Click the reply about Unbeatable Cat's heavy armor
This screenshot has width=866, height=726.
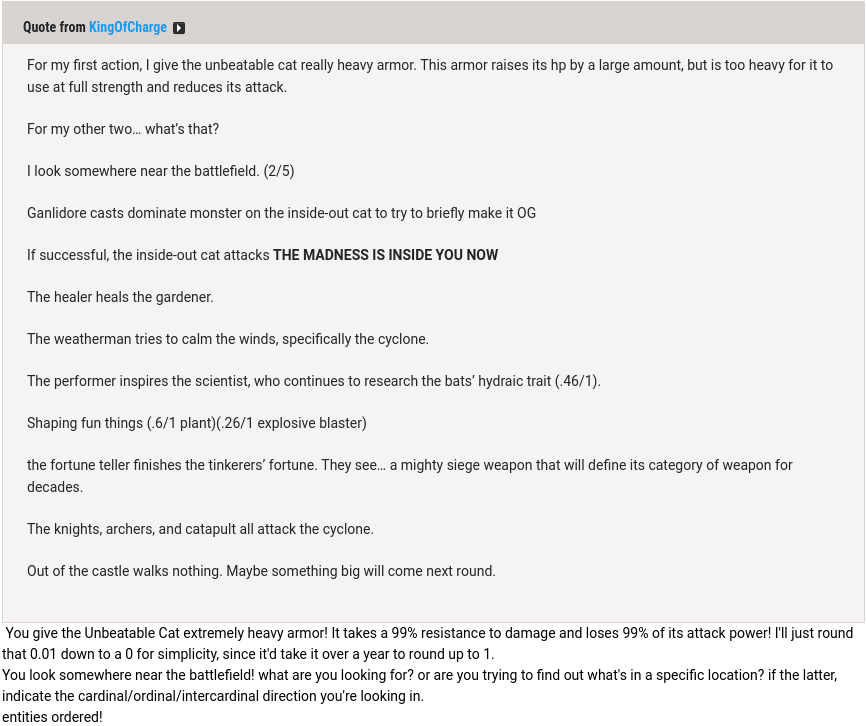(428, 643)
